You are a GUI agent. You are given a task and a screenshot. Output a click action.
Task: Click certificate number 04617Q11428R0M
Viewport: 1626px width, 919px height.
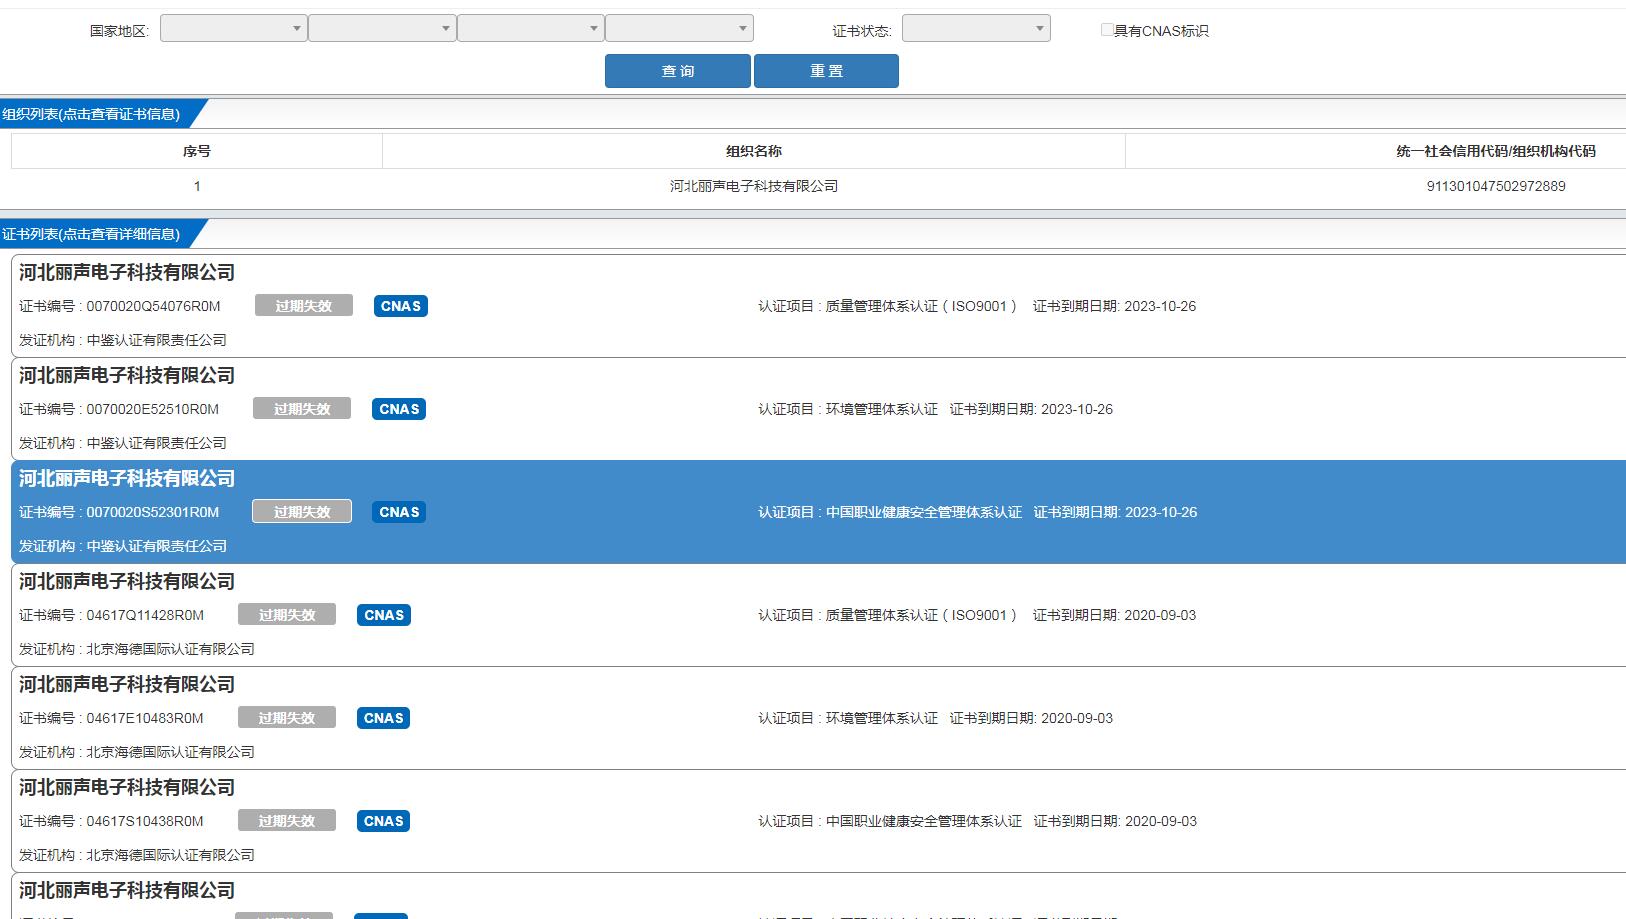[145, 615]
